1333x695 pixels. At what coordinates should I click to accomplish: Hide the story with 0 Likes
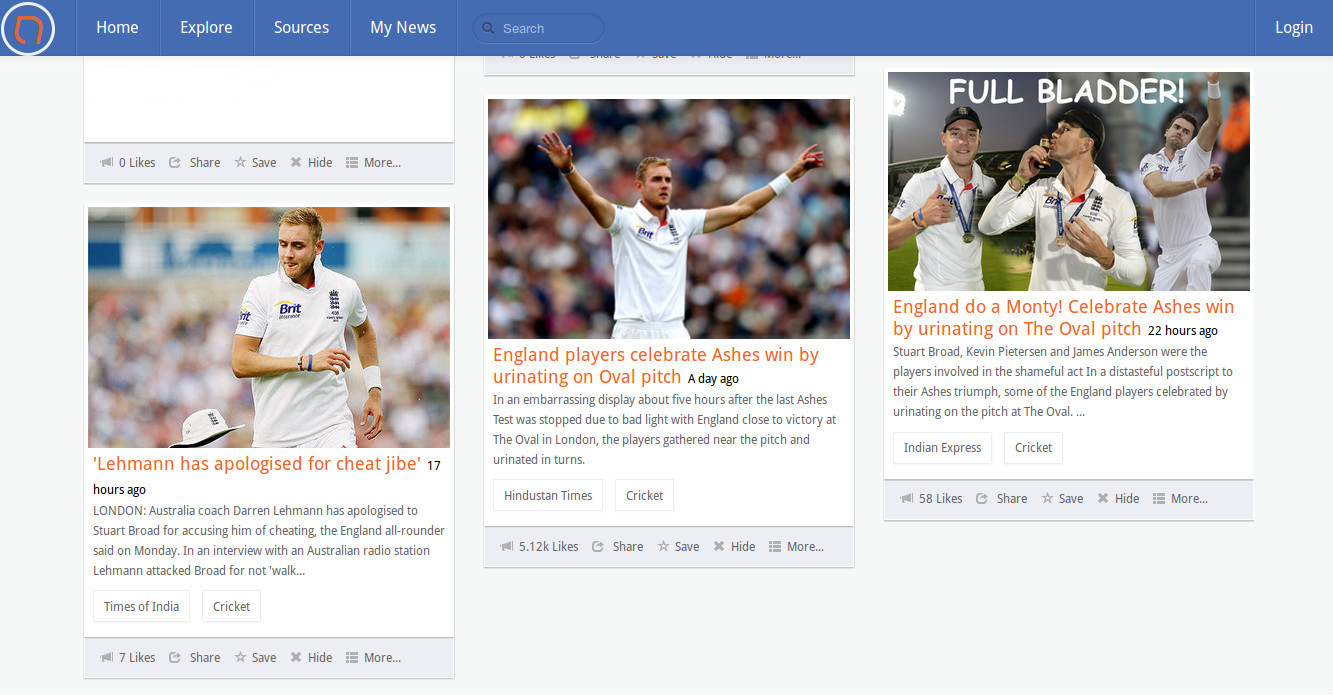tap(311, 163)
